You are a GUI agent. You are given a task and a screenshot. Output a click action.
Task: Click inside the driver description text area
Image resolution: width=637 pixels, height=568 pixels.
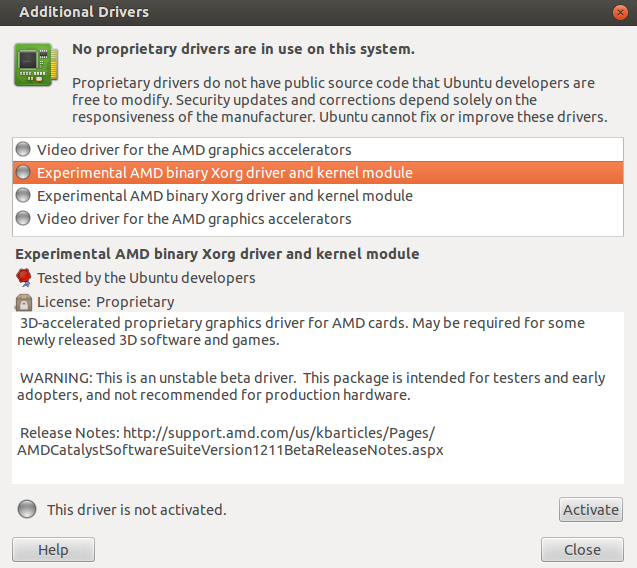coord(318,398)
